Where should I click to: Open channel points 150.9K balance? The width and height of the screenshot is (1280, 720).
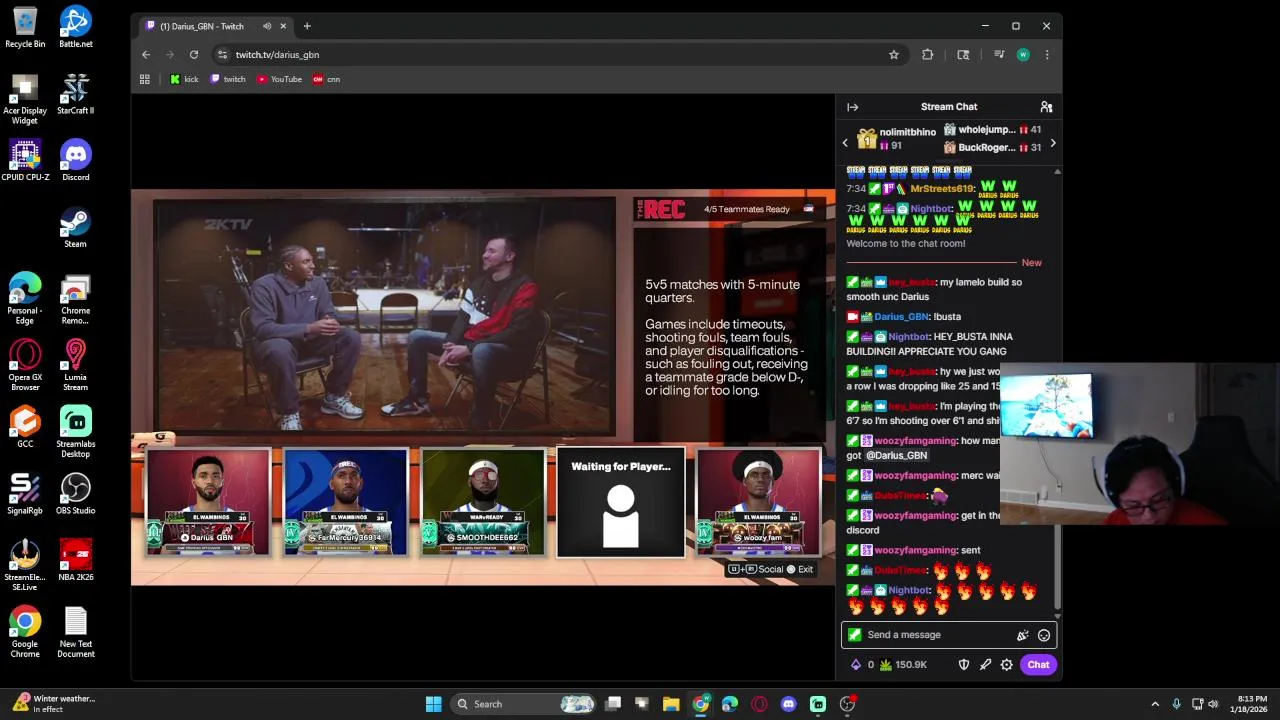pos(903,665)
